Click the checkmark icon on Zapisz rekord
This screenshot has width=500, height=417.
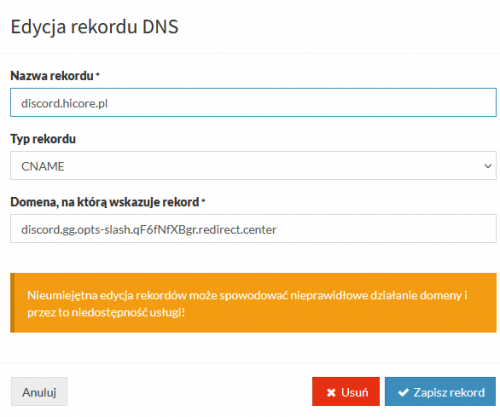[x=403, y=393]
